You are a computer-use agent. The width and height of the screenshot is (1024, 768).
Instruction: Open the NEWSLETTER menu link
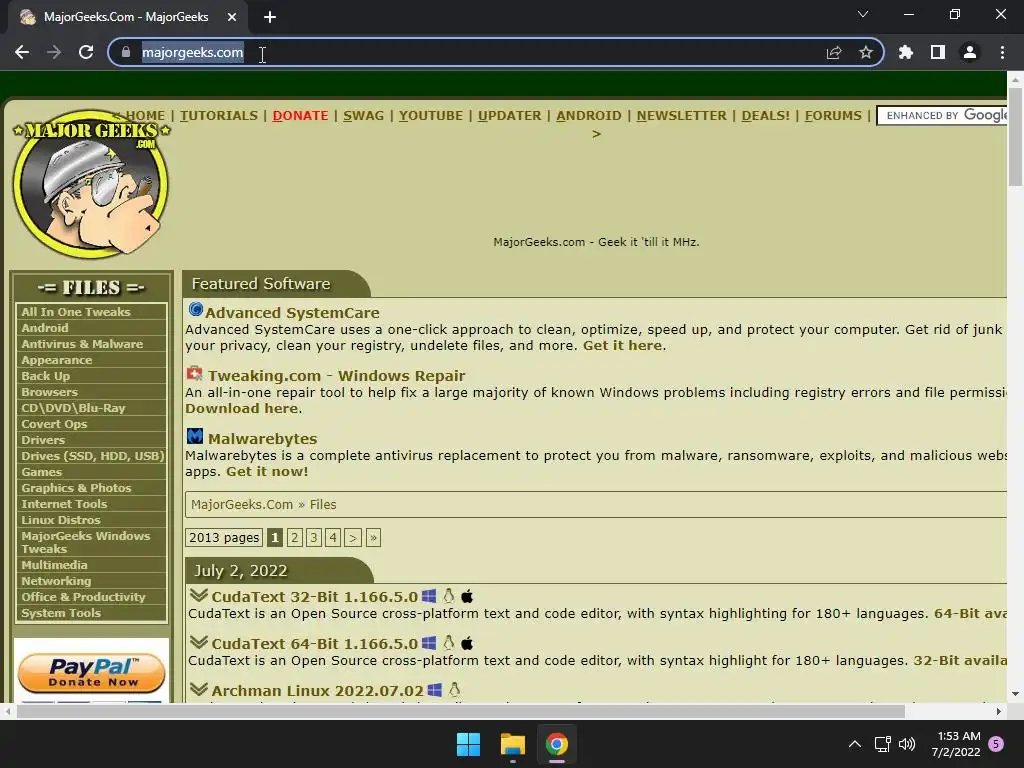[x=681, y=116]
